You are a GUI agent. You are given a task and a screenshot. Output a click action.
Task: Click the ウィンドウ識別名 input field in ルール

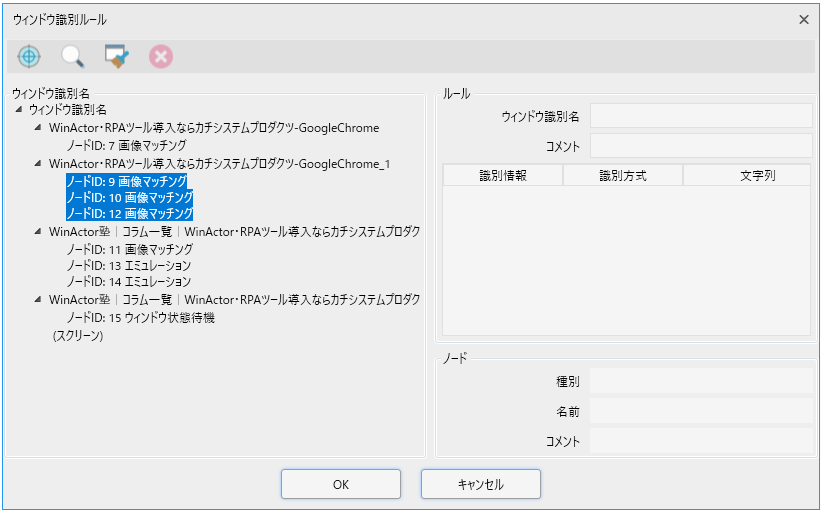coord(700,117)
